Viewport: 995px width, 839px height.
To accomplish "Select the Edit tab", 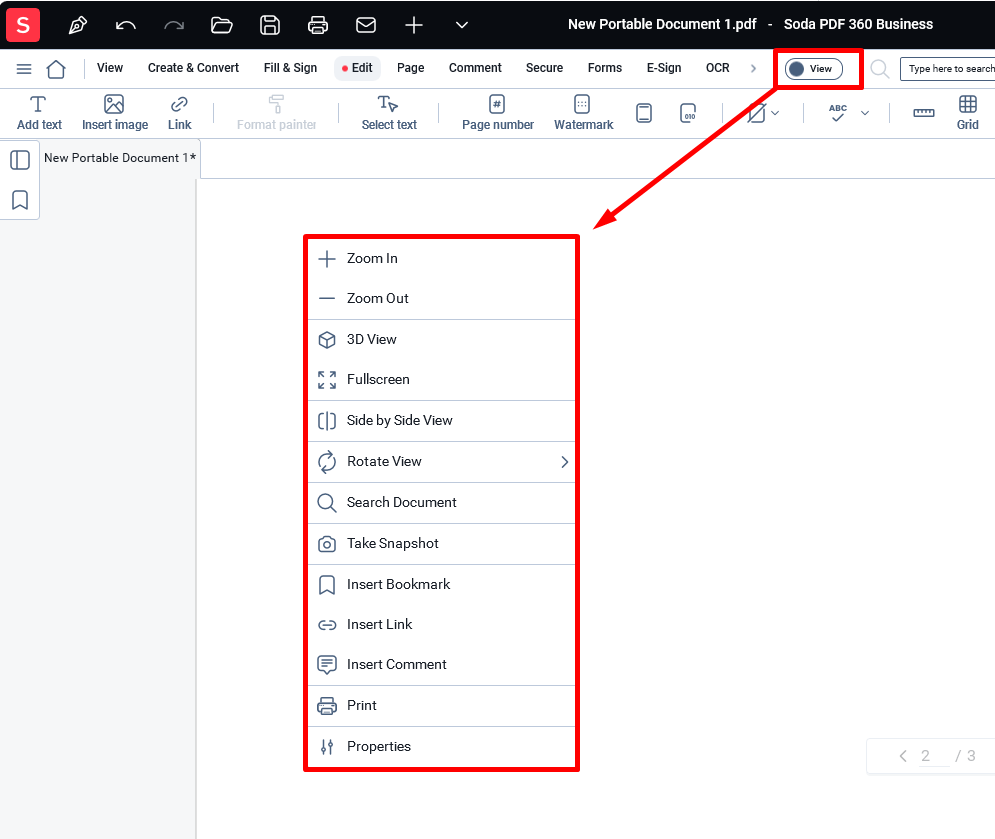I will [x=357, y=68].
